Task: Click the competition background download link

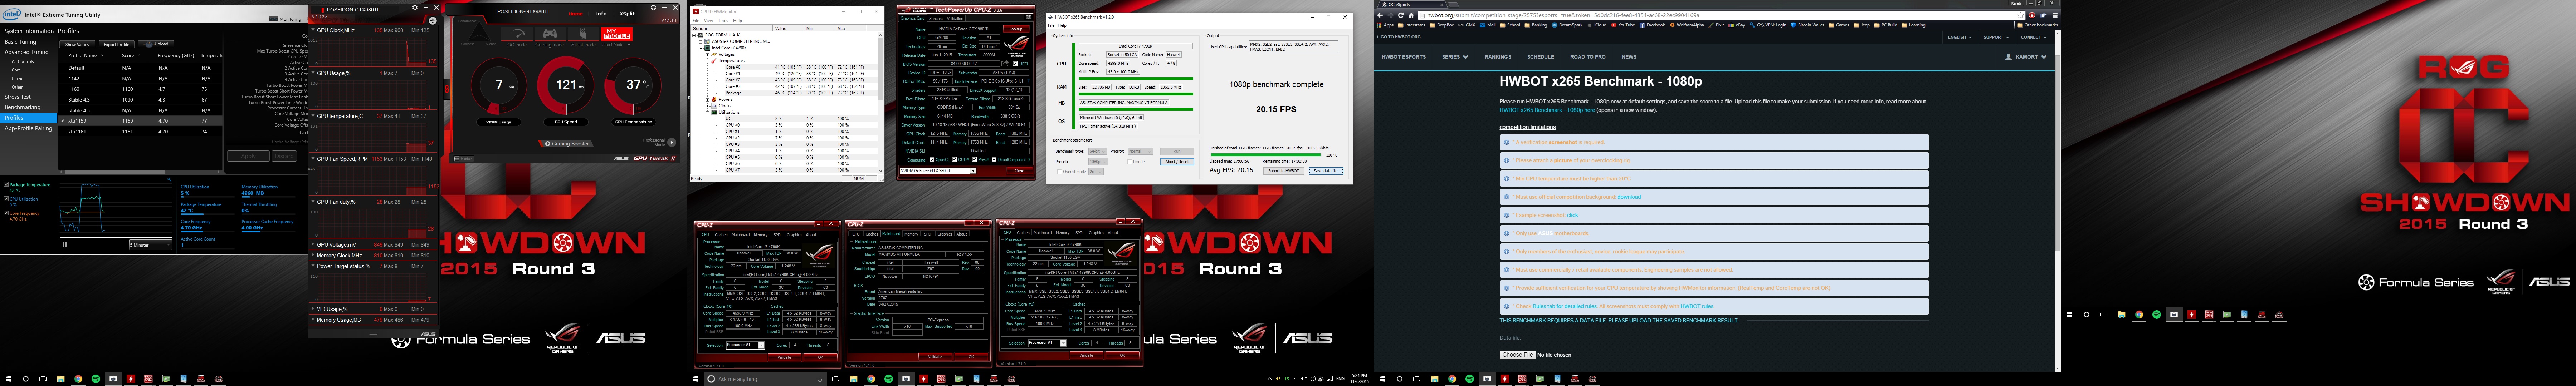Action: pyautogui.click(x=1629, y=197)
